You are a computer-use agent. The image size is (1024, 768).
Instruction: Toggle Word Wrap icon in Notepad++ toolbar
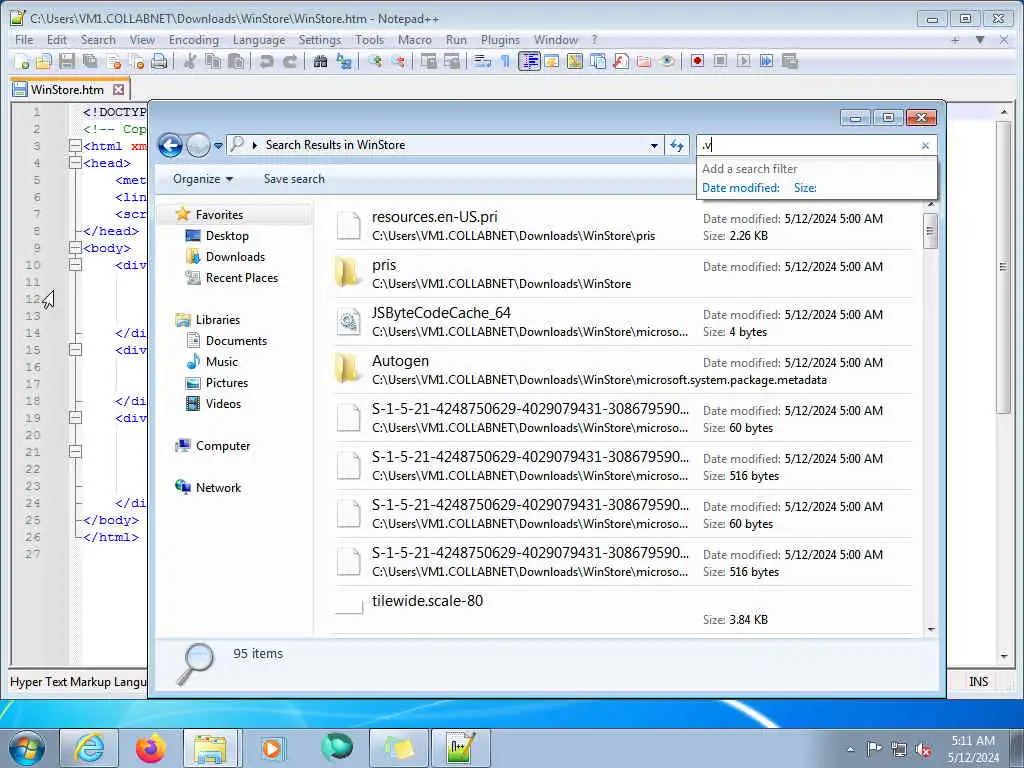tap(483, 61)
